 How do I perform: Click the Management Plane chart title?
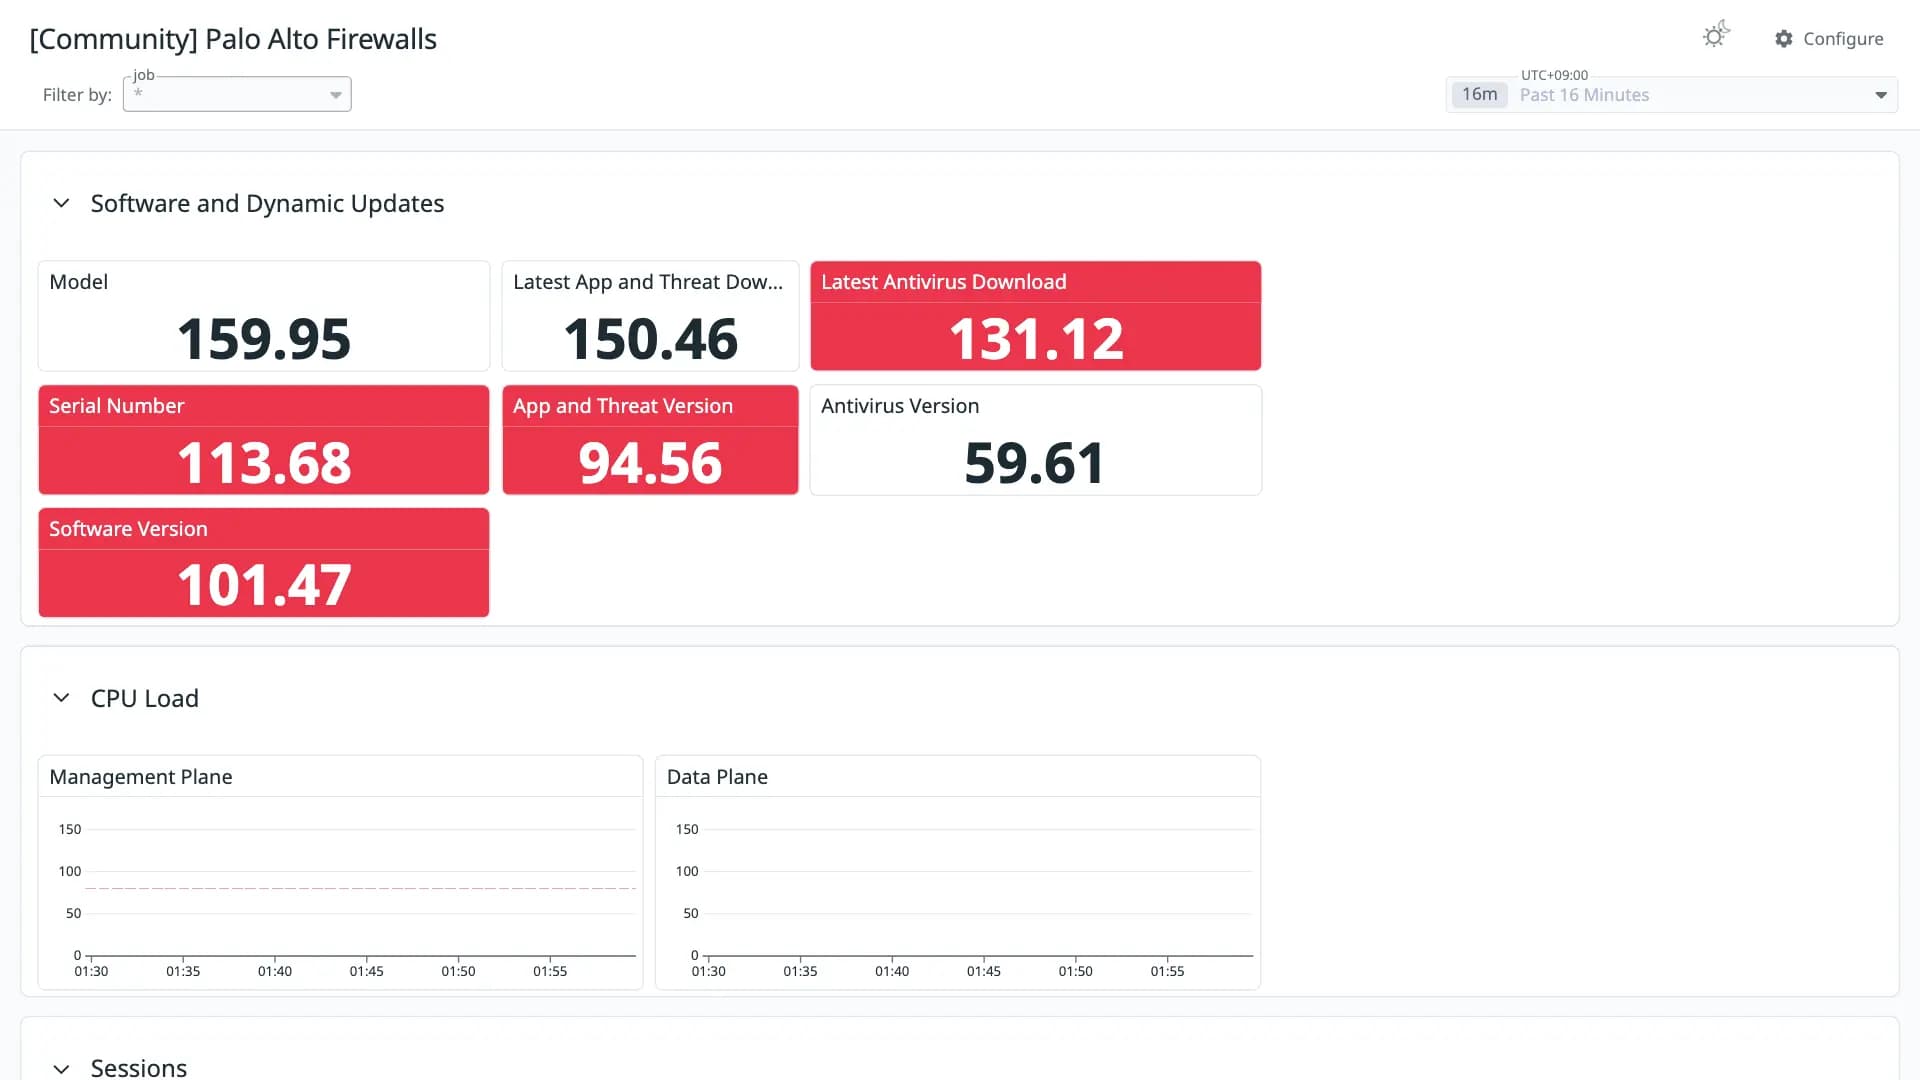141,777
